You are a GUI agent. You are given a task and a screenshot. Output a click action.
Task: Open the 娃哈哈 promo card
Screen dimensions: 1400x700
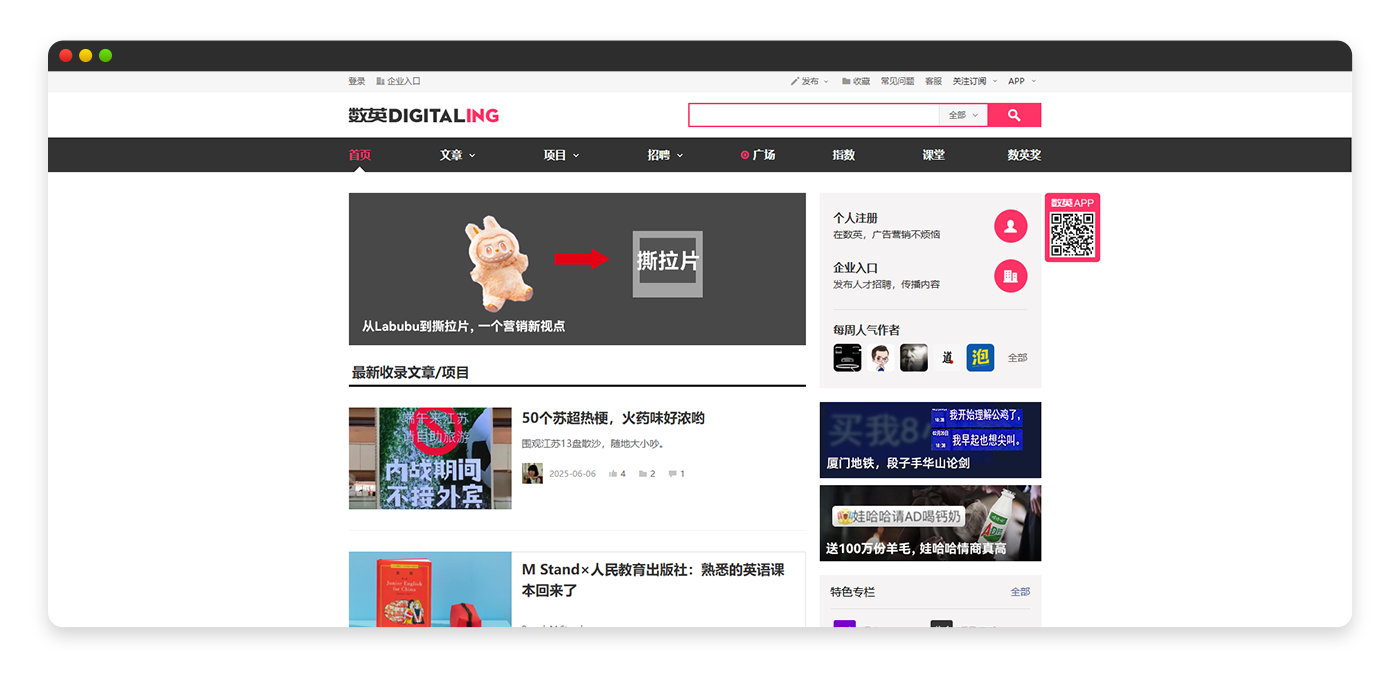pos(930,523)
